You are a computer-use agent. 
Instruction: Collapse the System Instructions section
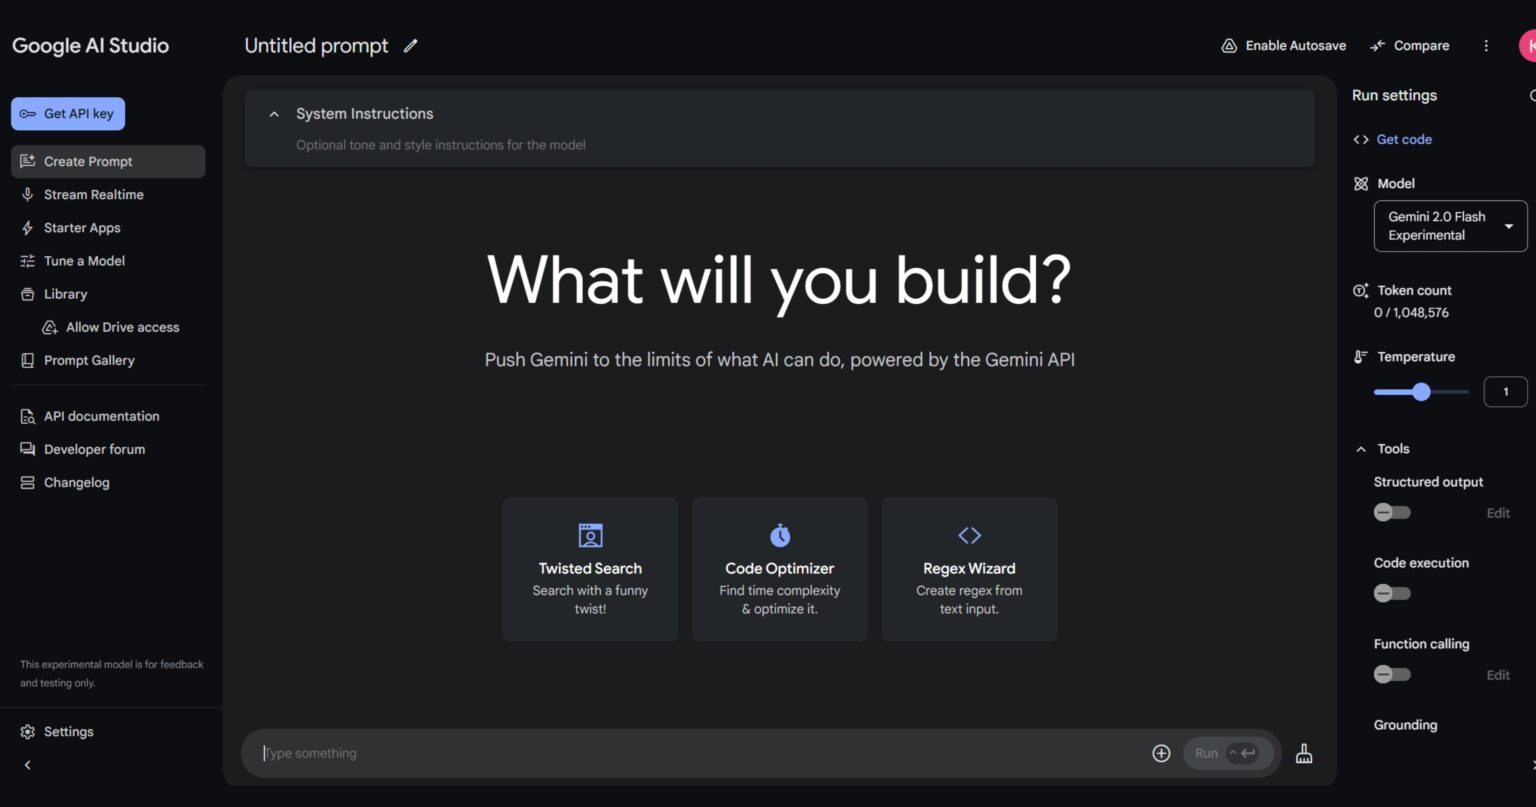tap(274, 113)
